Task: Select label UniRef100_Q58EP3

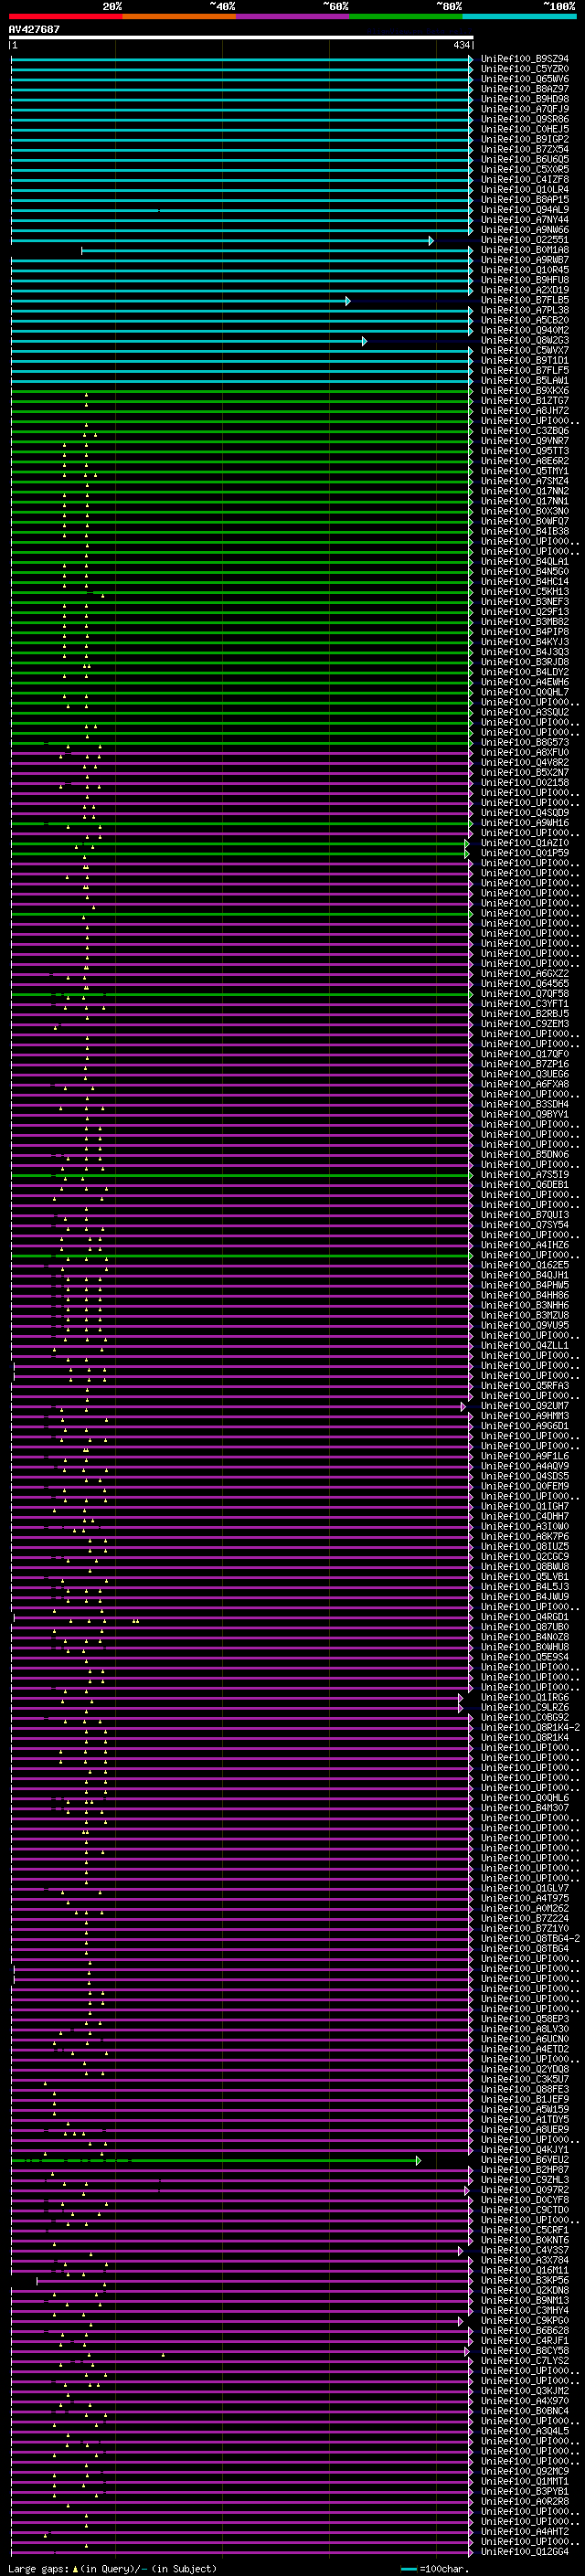Action: 524,2019
